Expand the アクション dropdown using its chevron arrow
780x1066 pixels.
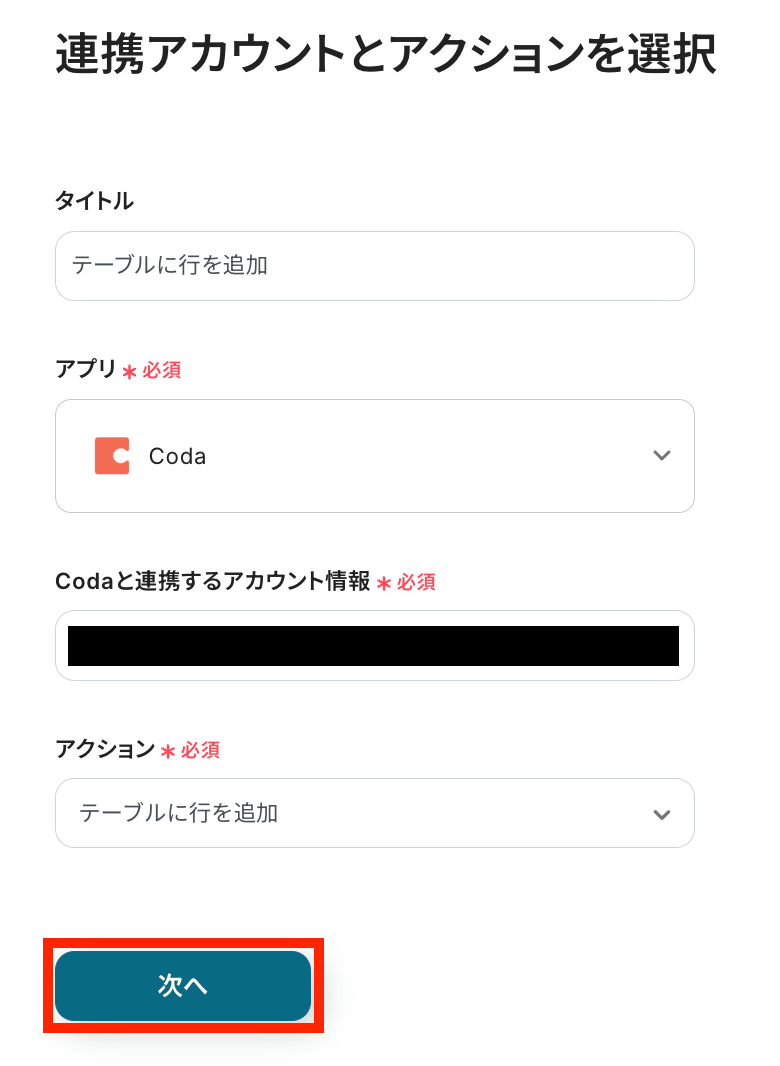tap(661, 814)
